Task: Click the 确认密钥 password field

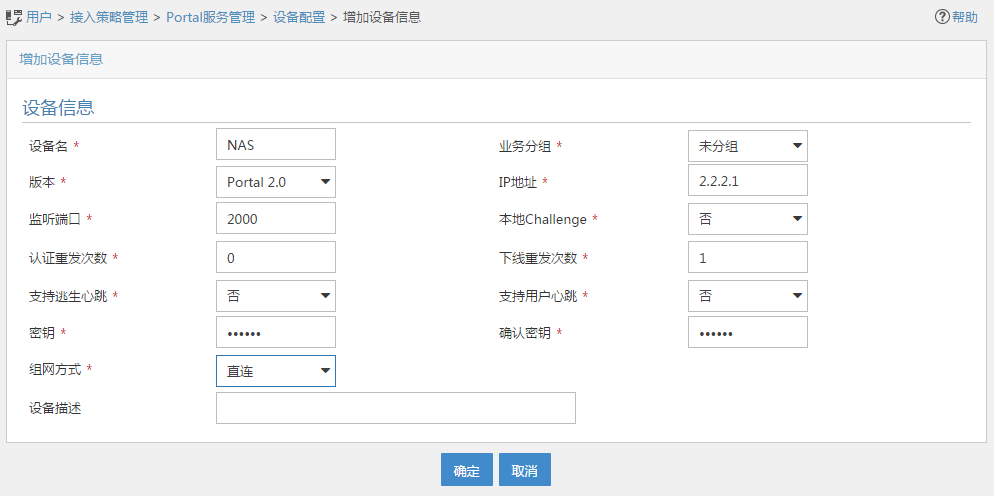Action: tap(747, 332)
